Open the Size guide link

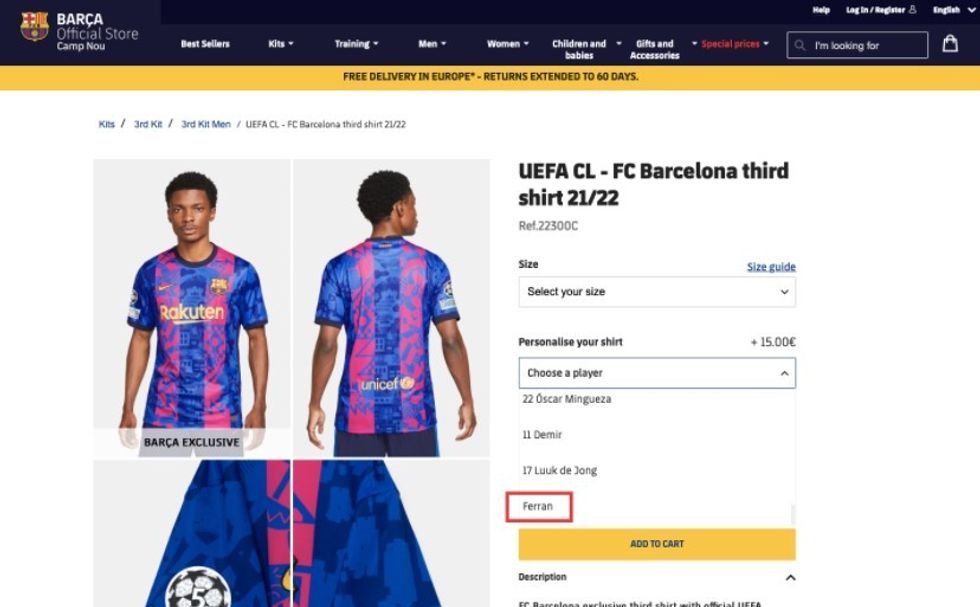pyautogui.click(x=771, y=267)
